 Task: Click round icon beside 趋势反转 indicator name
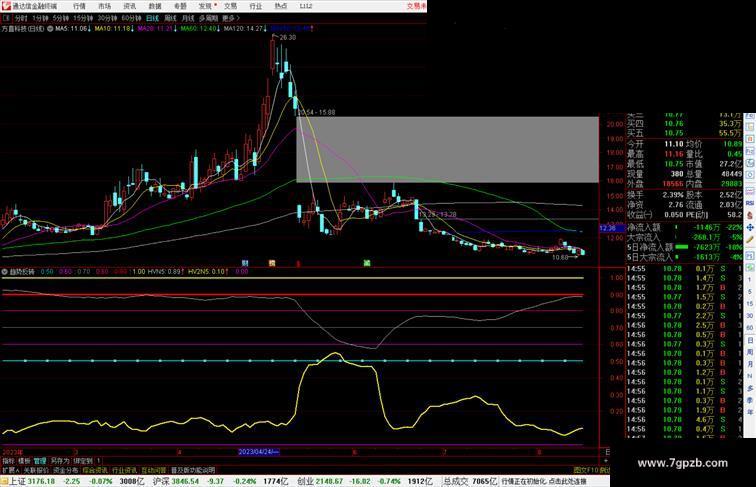coord(5,272)
